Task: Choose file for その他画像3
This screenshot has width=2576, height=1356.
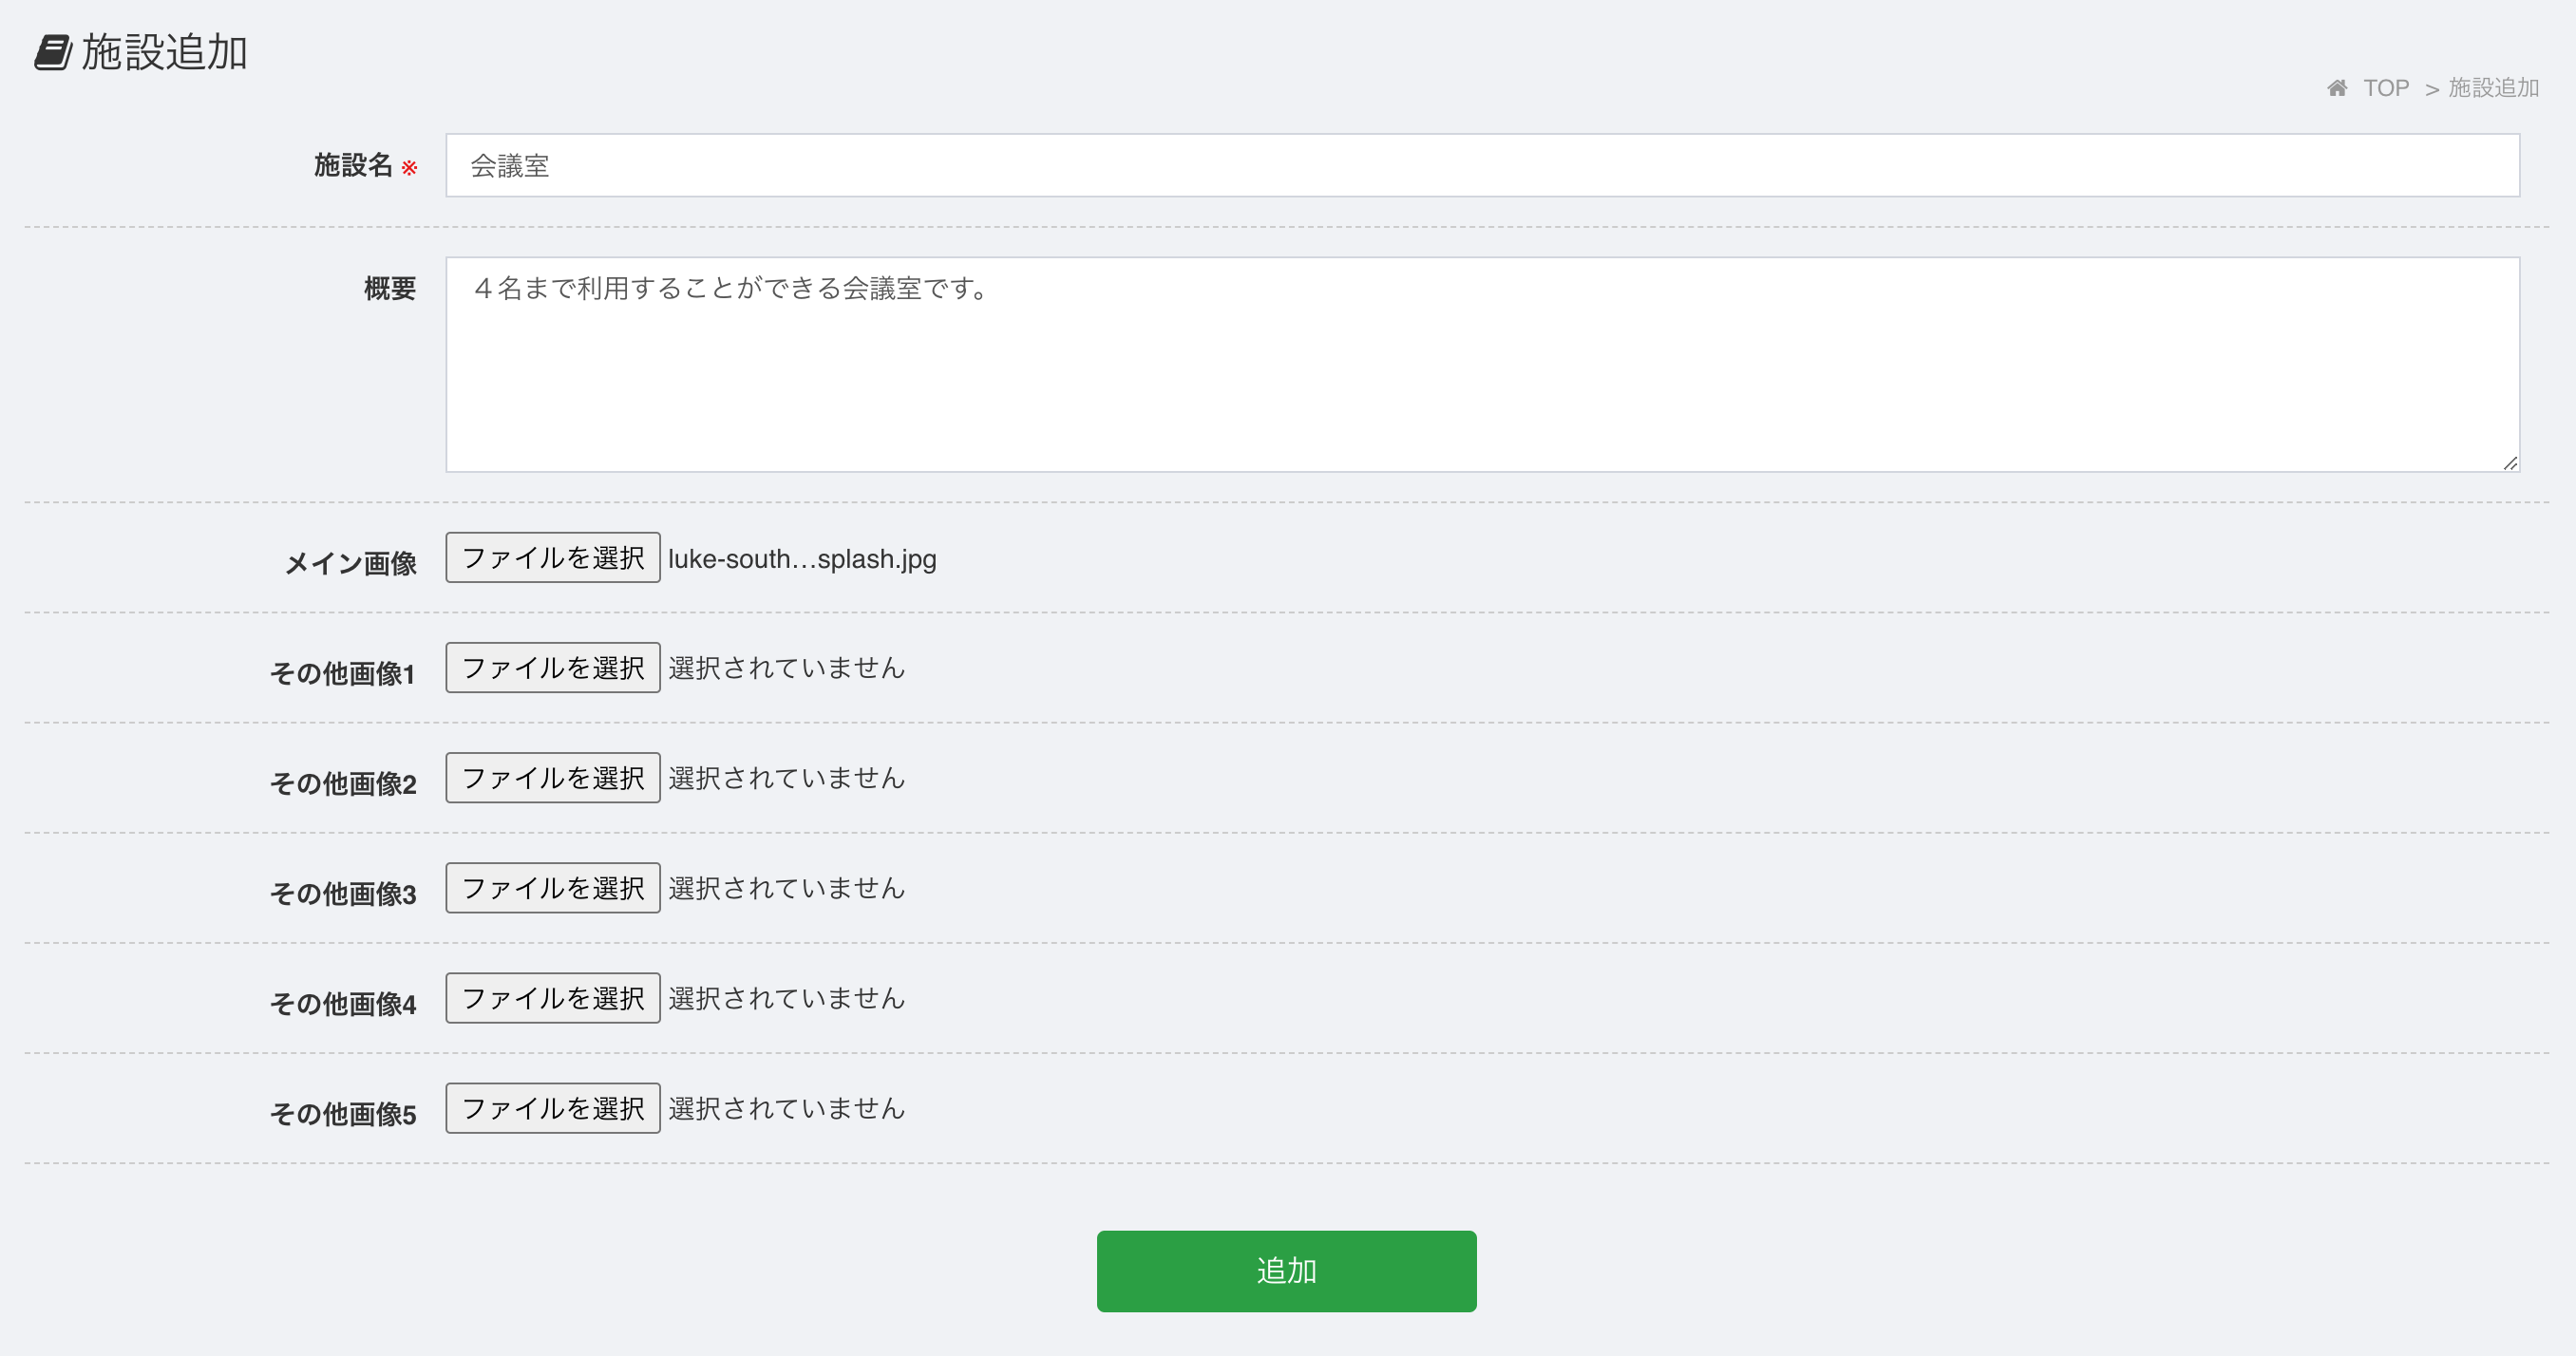Action: coord(553,887)
